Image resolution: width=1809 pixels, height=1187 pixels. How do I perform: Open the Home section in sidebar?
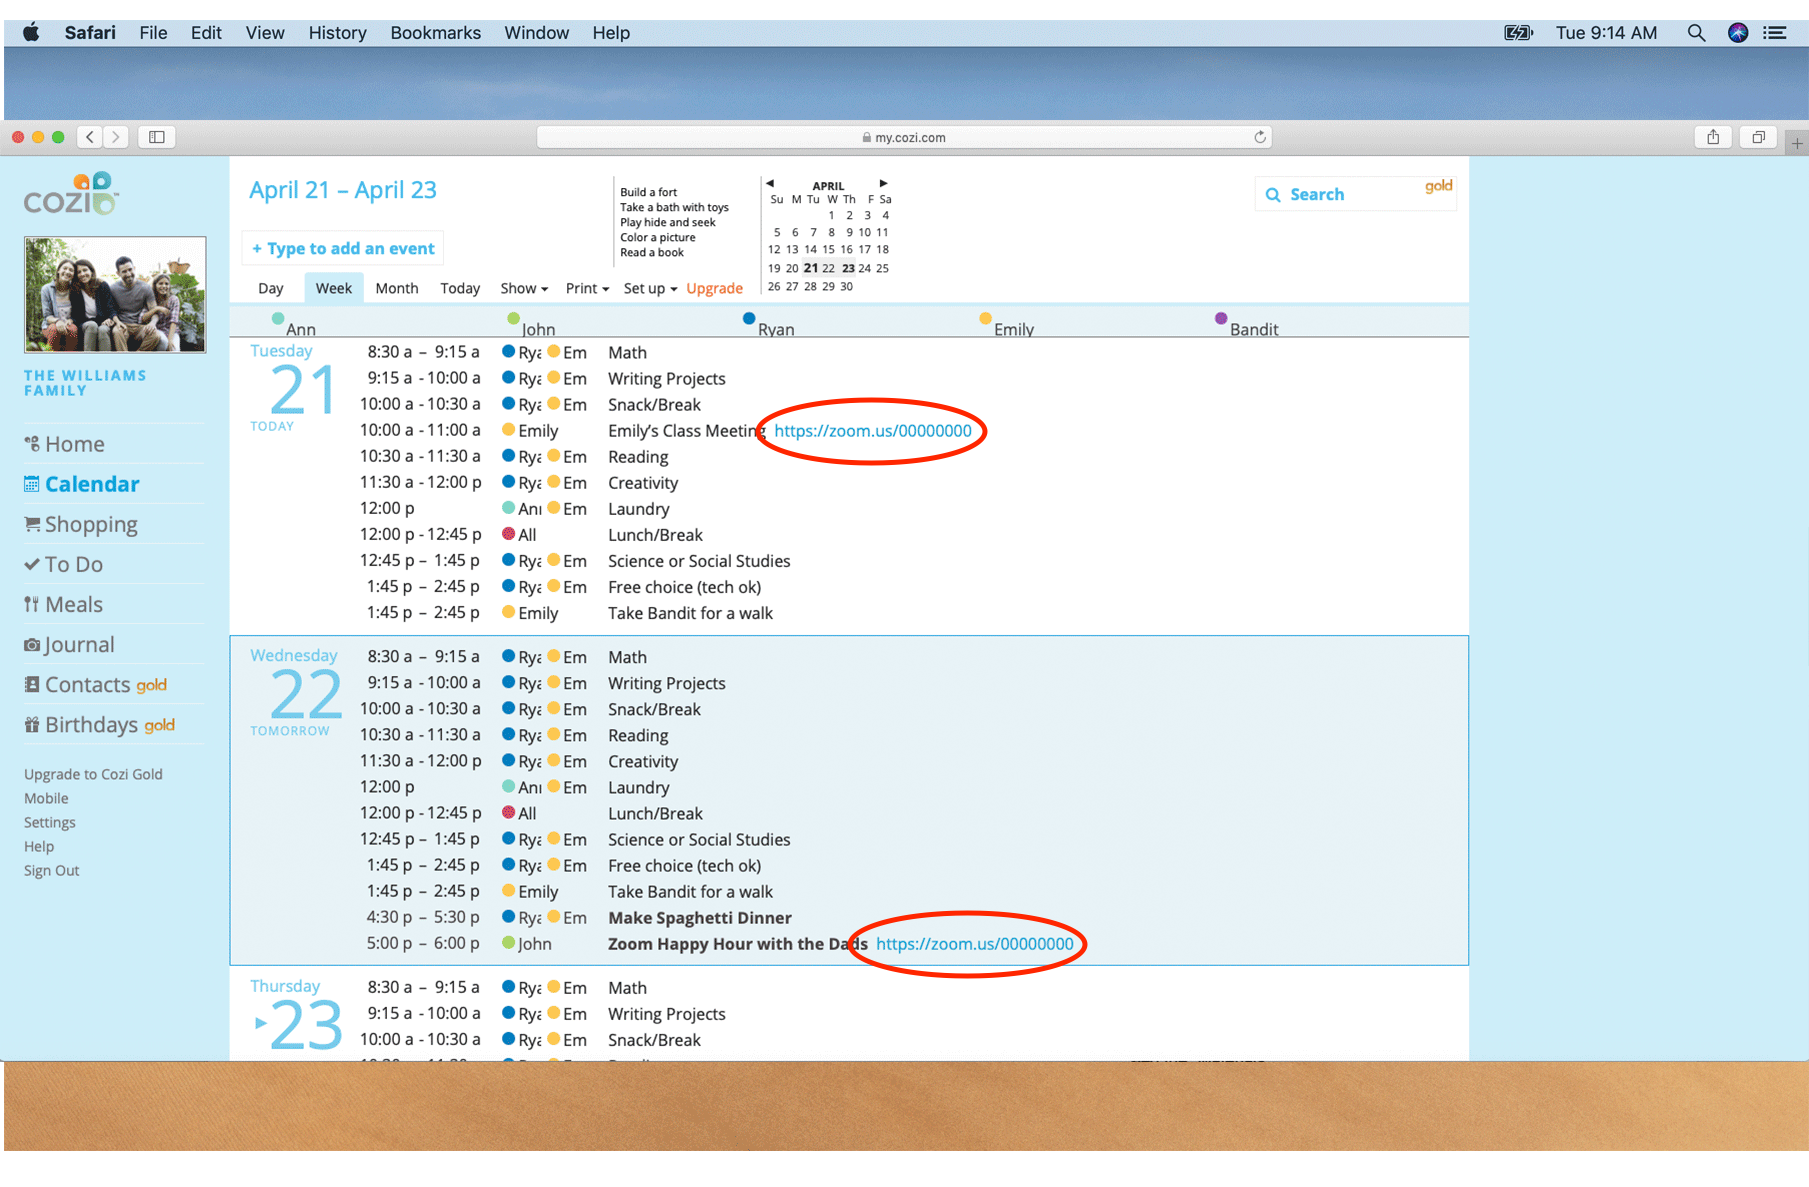tap(33, 444)
